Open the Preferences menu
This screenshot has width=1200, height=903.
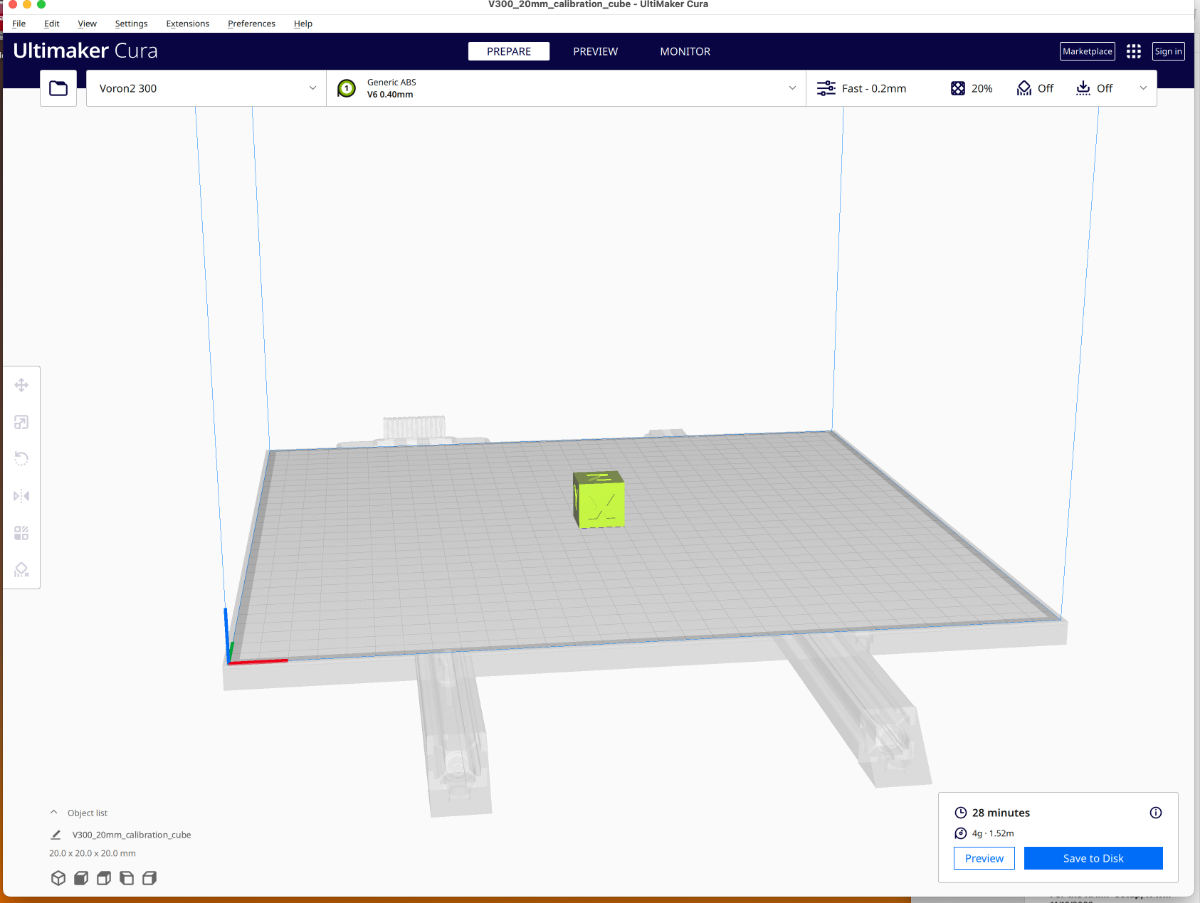251,23
